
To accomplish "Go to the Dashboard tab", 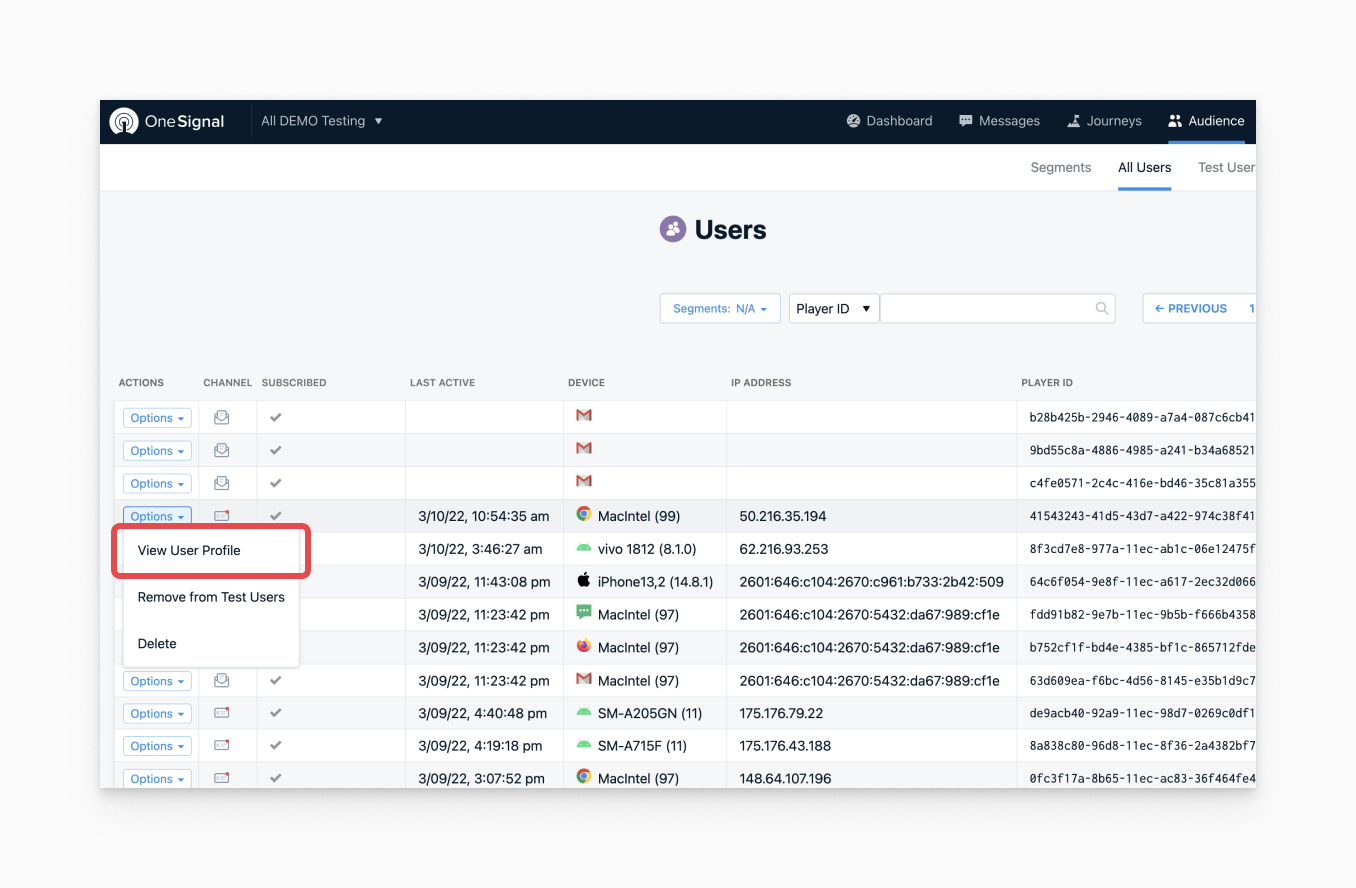I will 889,121.
